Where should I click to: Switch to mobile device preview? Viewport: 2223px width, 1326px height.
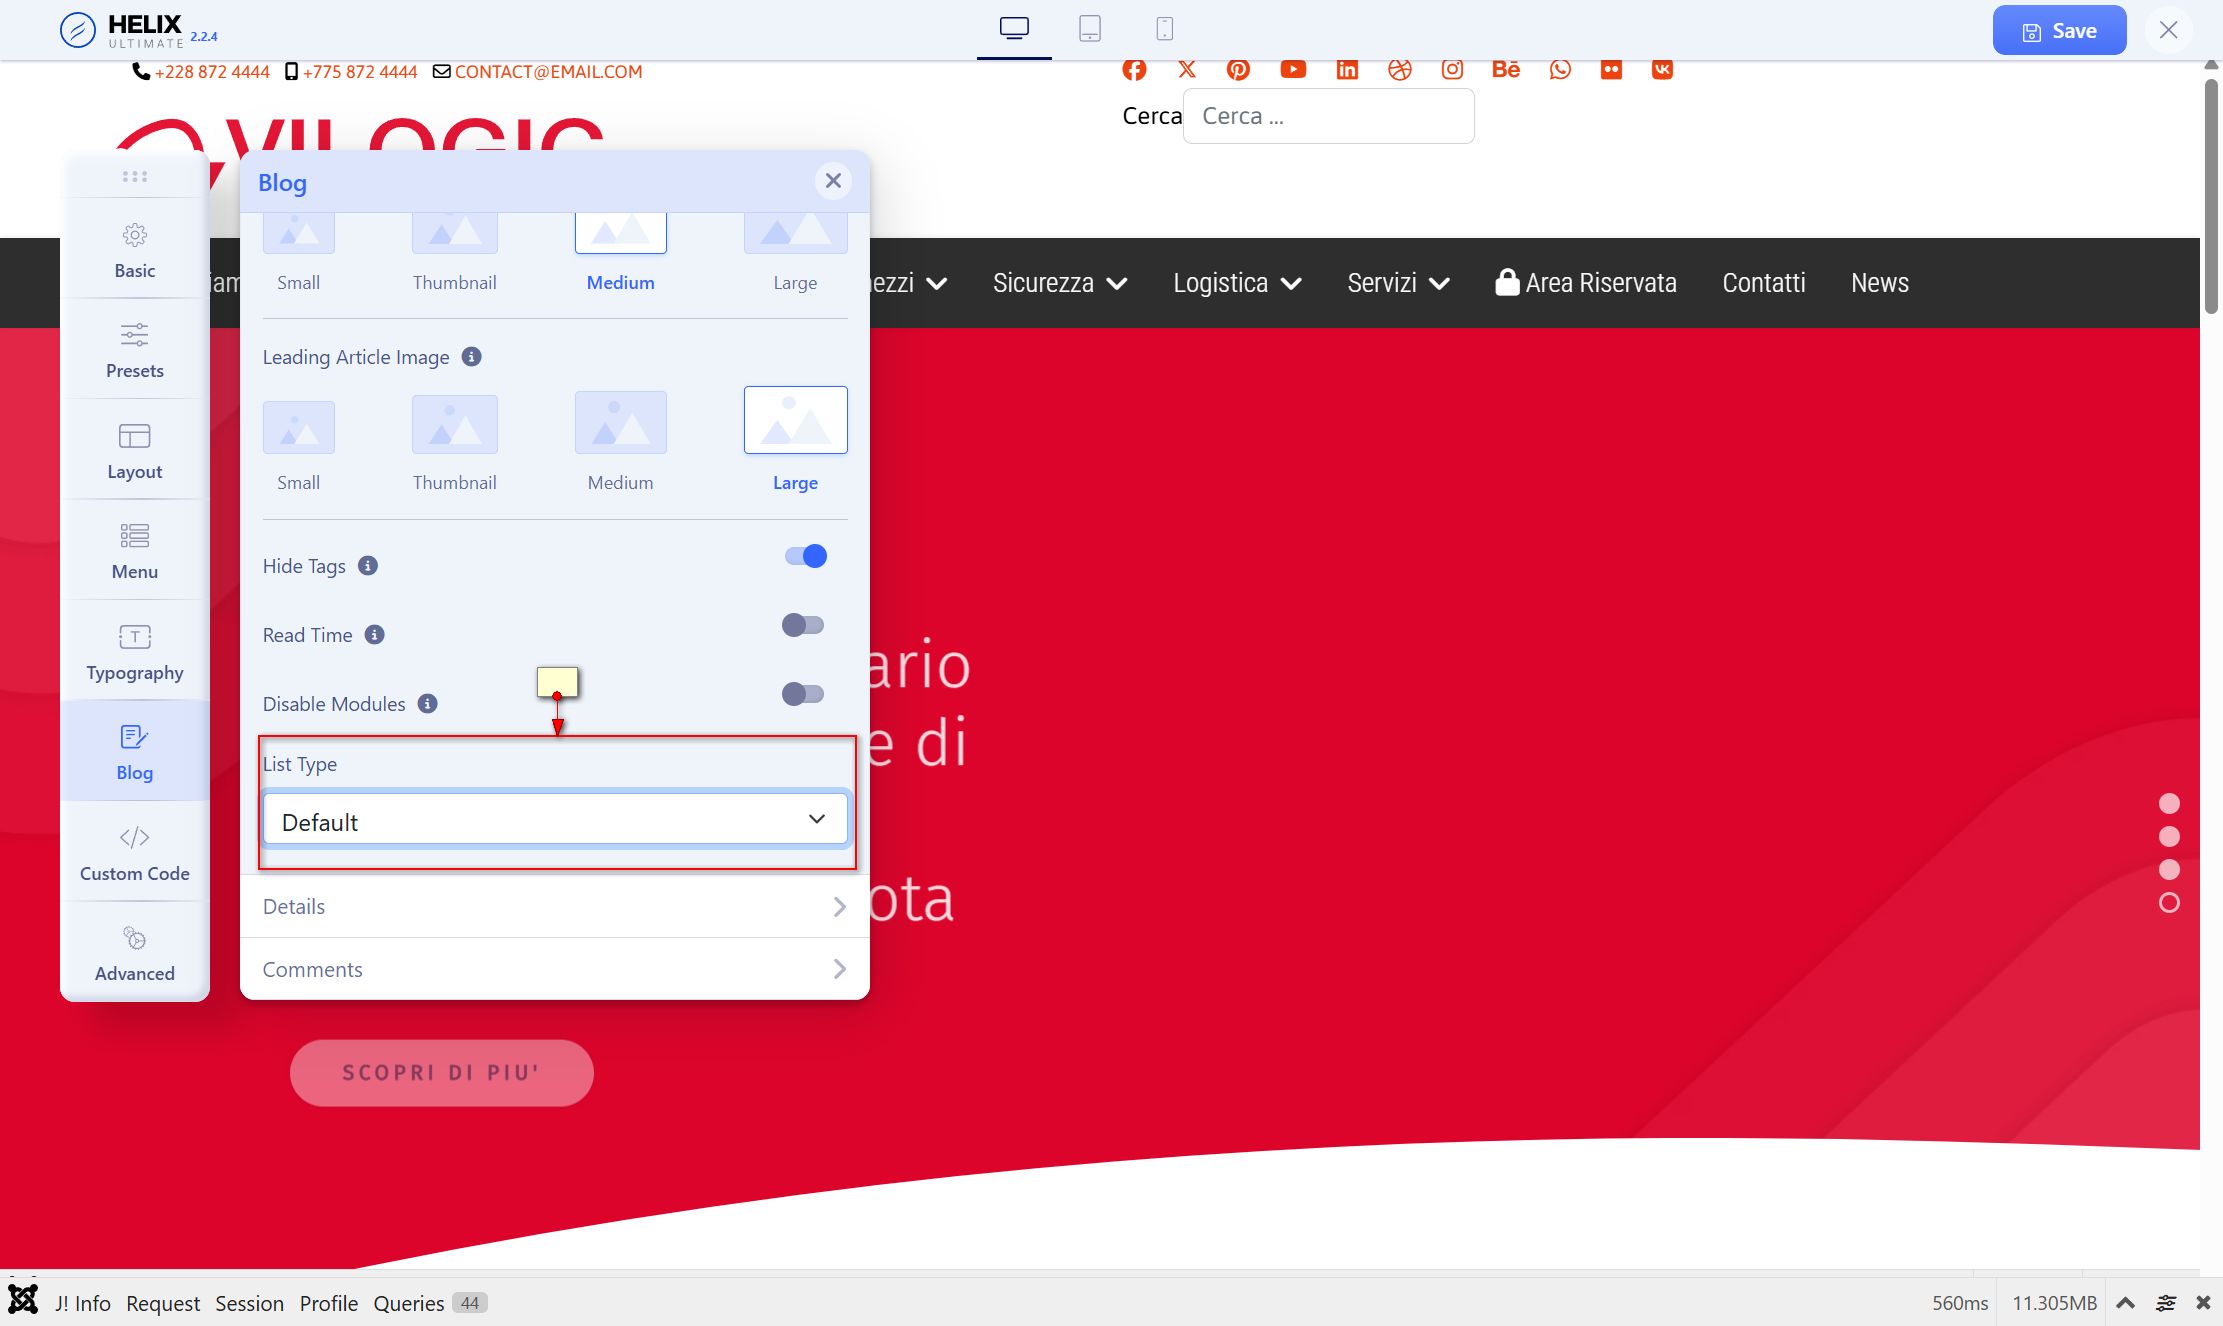(x=1164, y=29)
